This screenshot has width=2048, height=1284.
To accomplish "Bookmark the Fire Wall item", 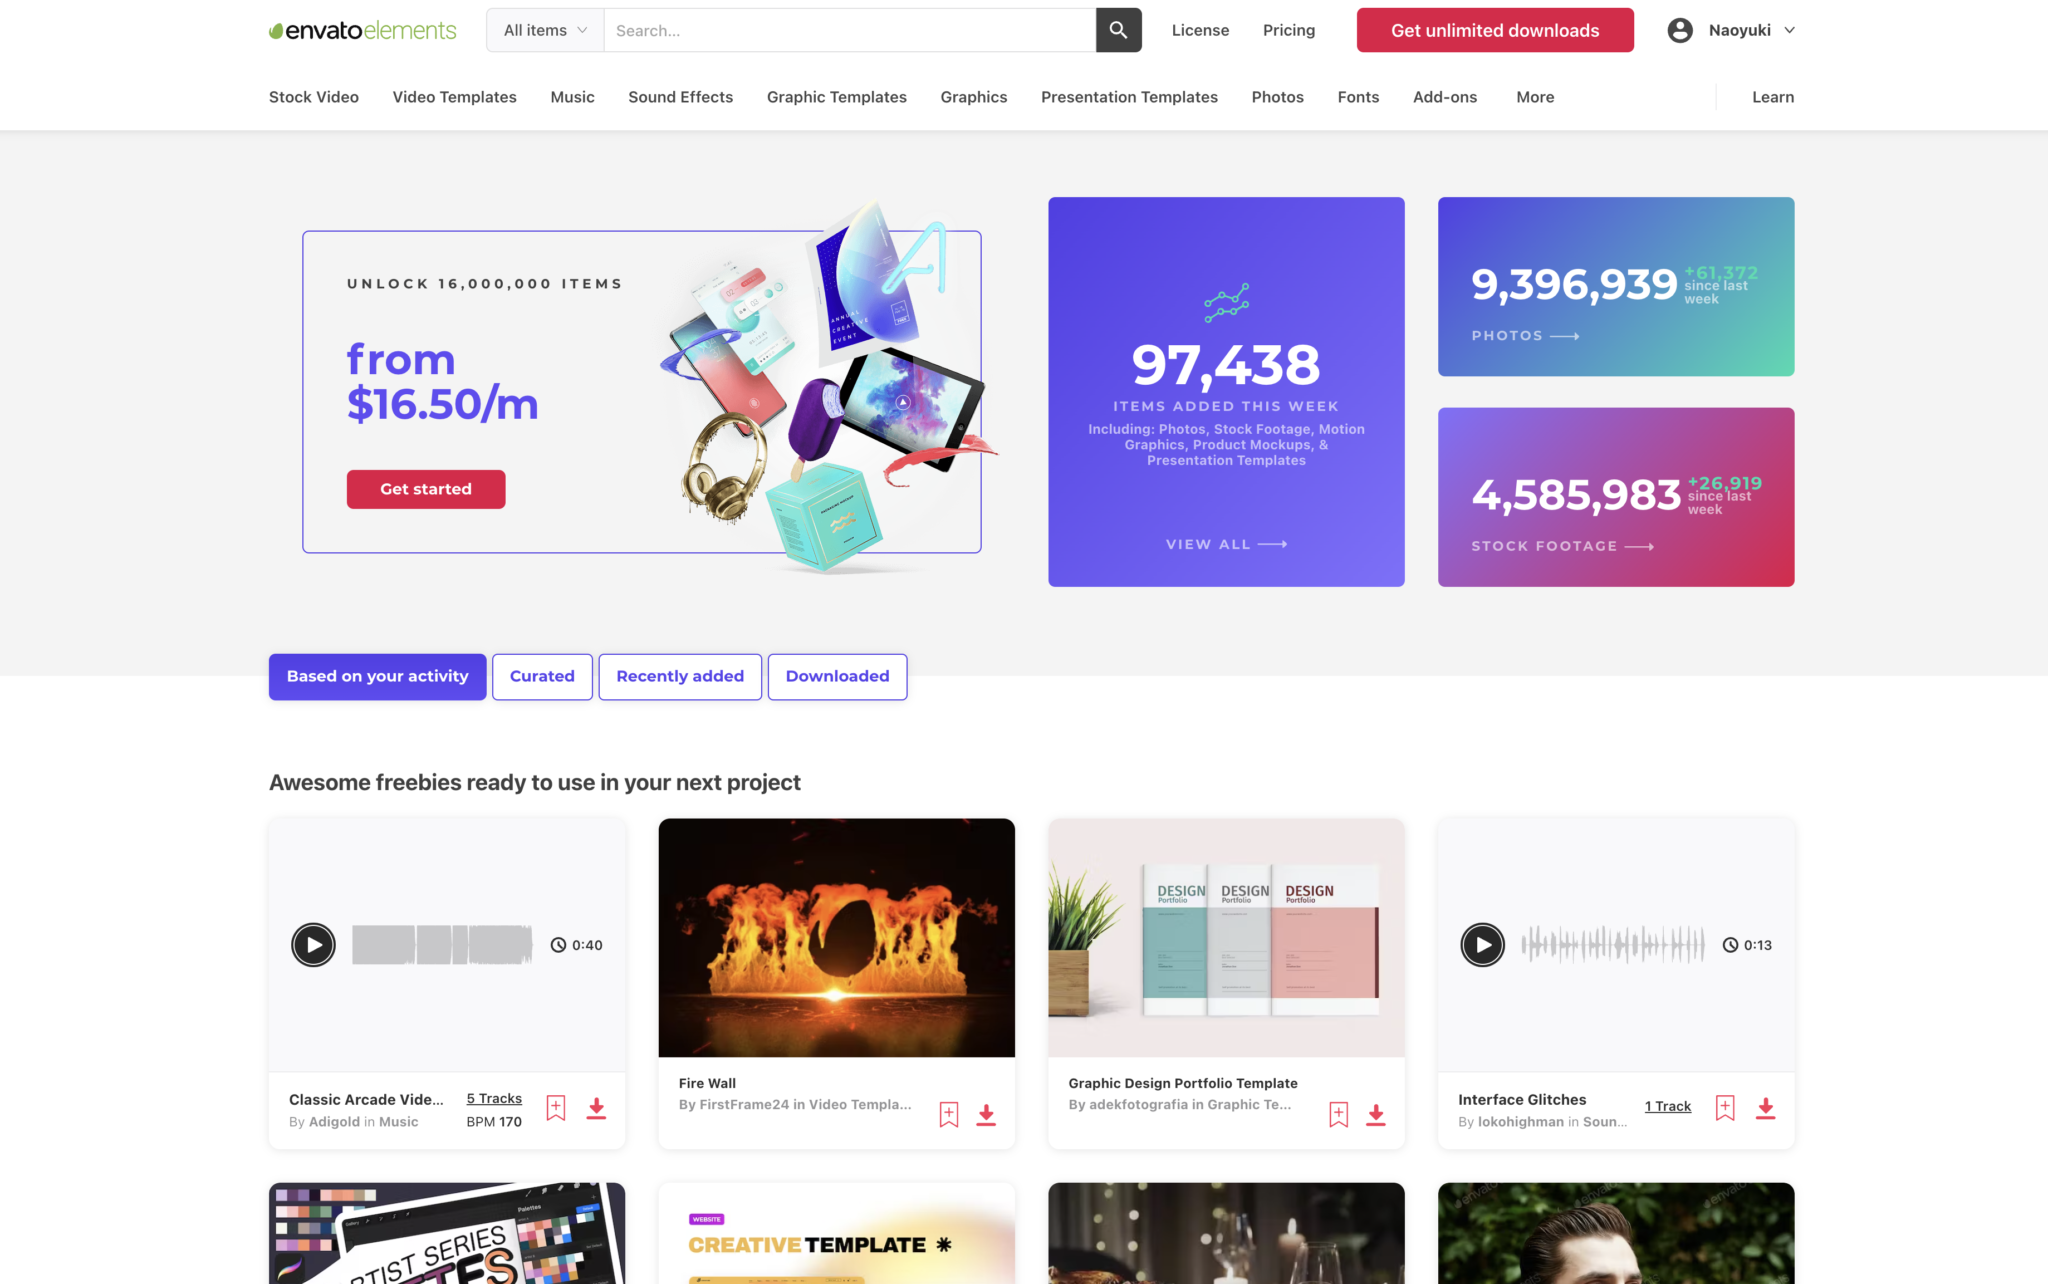I will 947,1113.
